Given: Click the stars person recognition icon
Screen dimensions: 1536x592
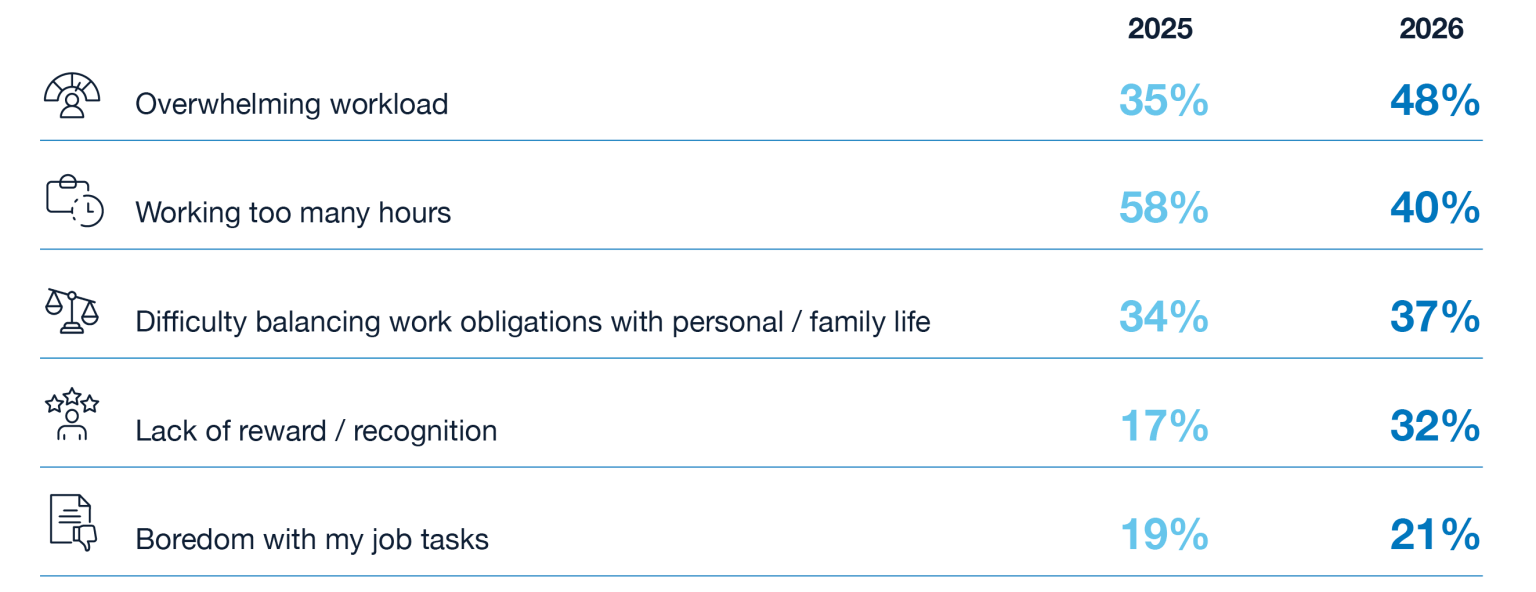Looking at the screenshot, I should point(72,415).
